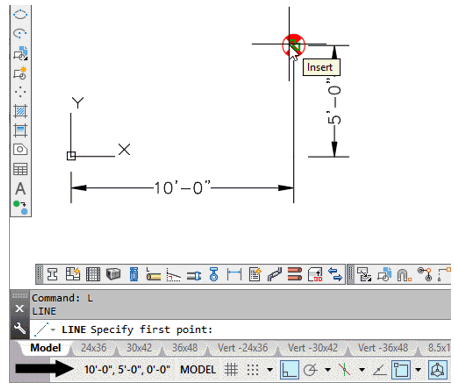Expand the isometric drafting dropdown arrow

pos(362,370)
